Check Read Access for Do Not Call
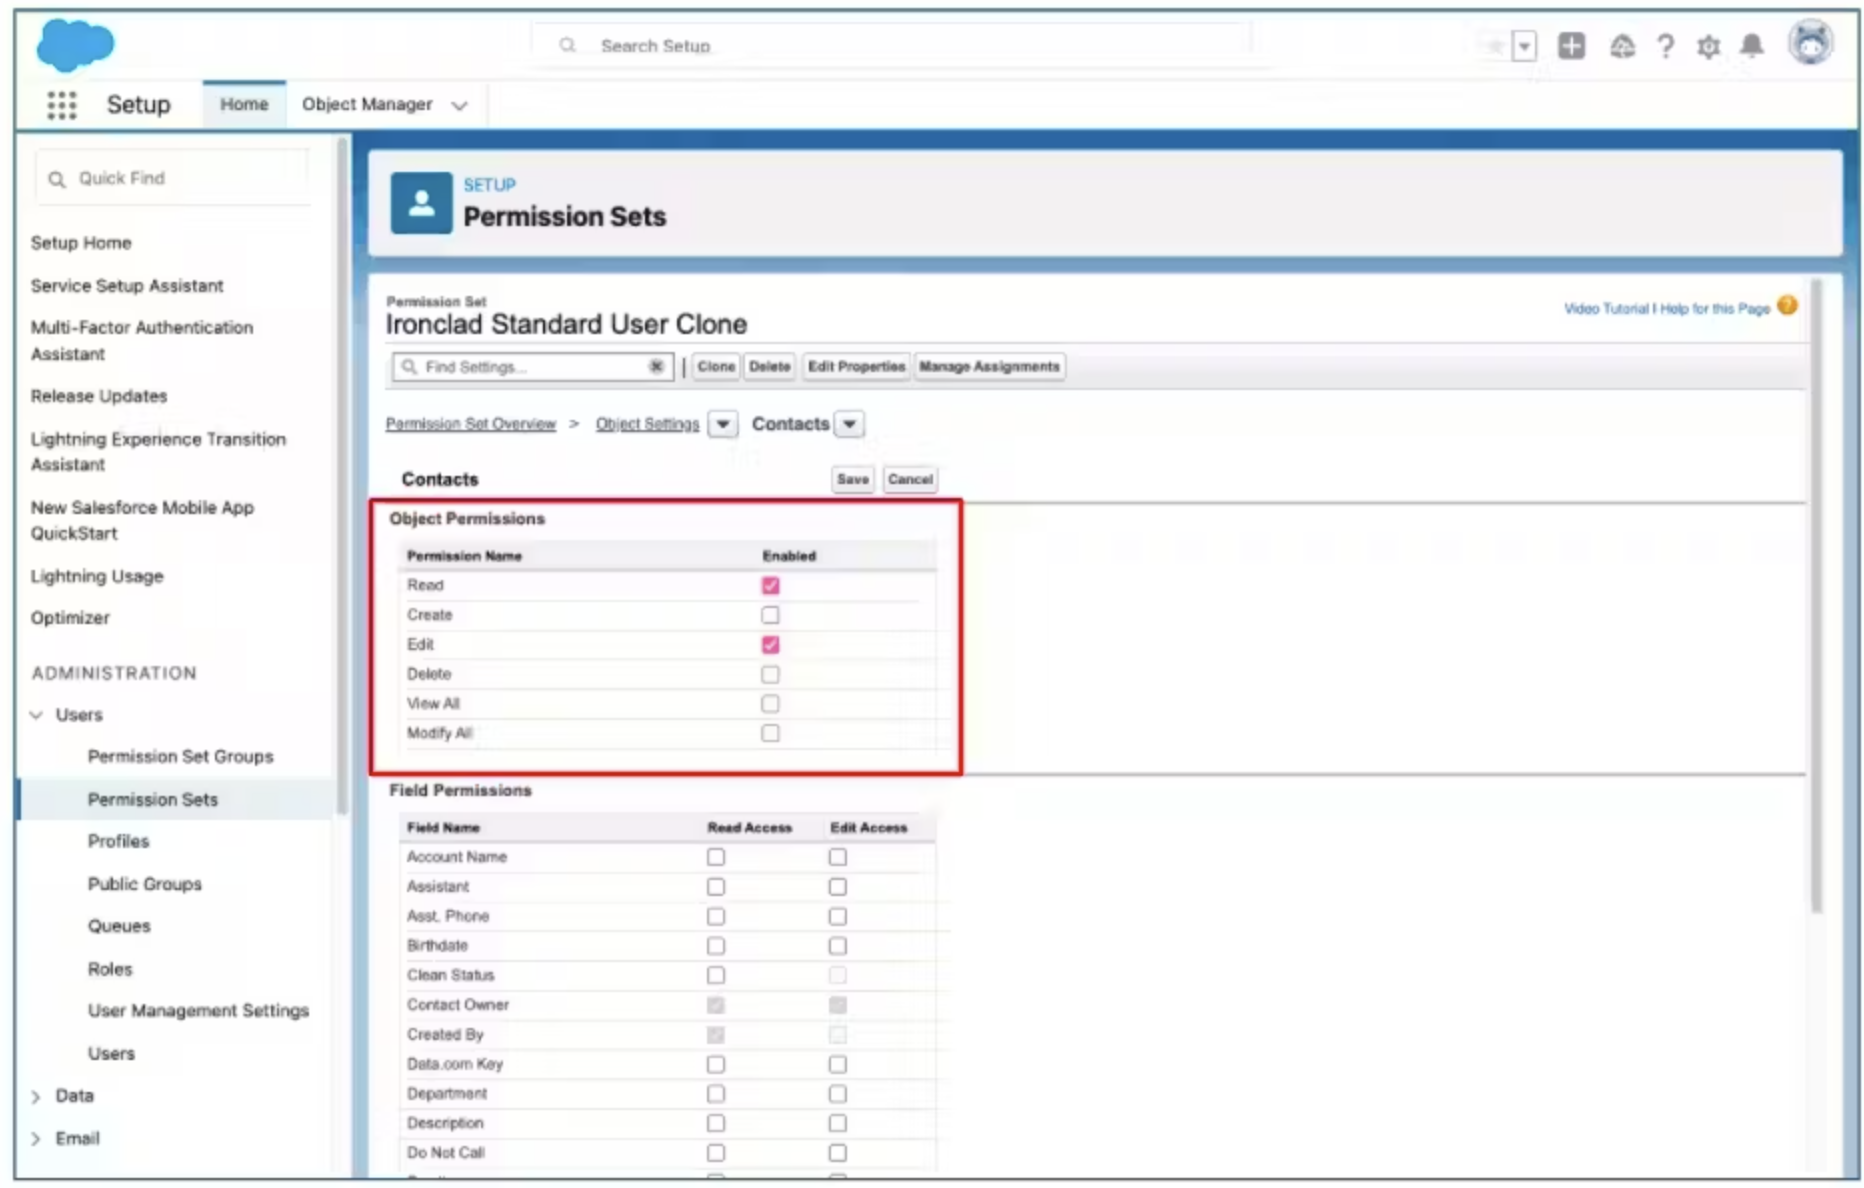1864x1188 pixels. 716,1153
